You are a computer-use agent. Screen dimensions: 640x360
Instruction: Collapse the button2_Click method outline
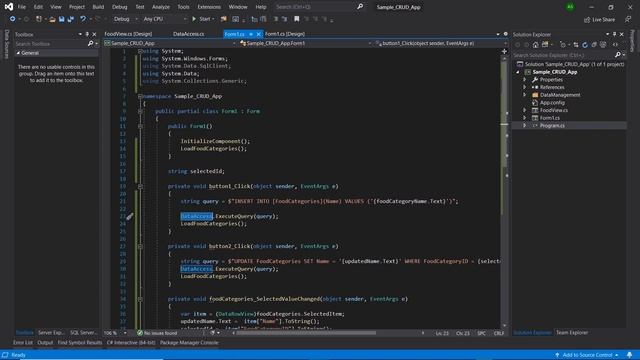[x=140, y=247]
